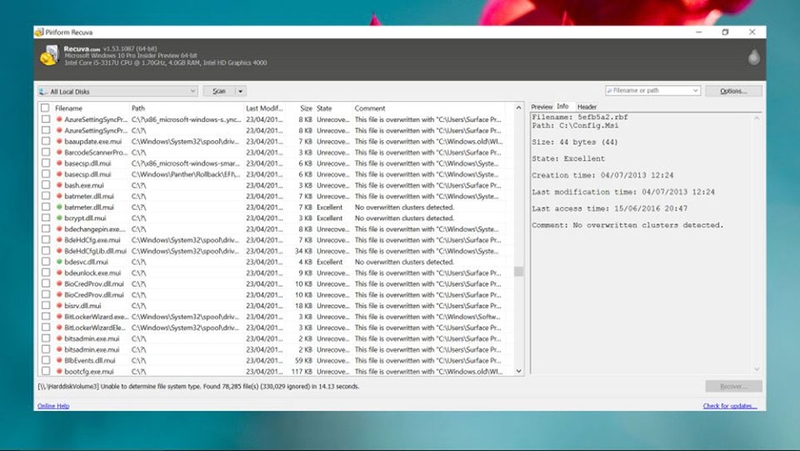Click the Recuva title bar app icon

pos(39,32)
